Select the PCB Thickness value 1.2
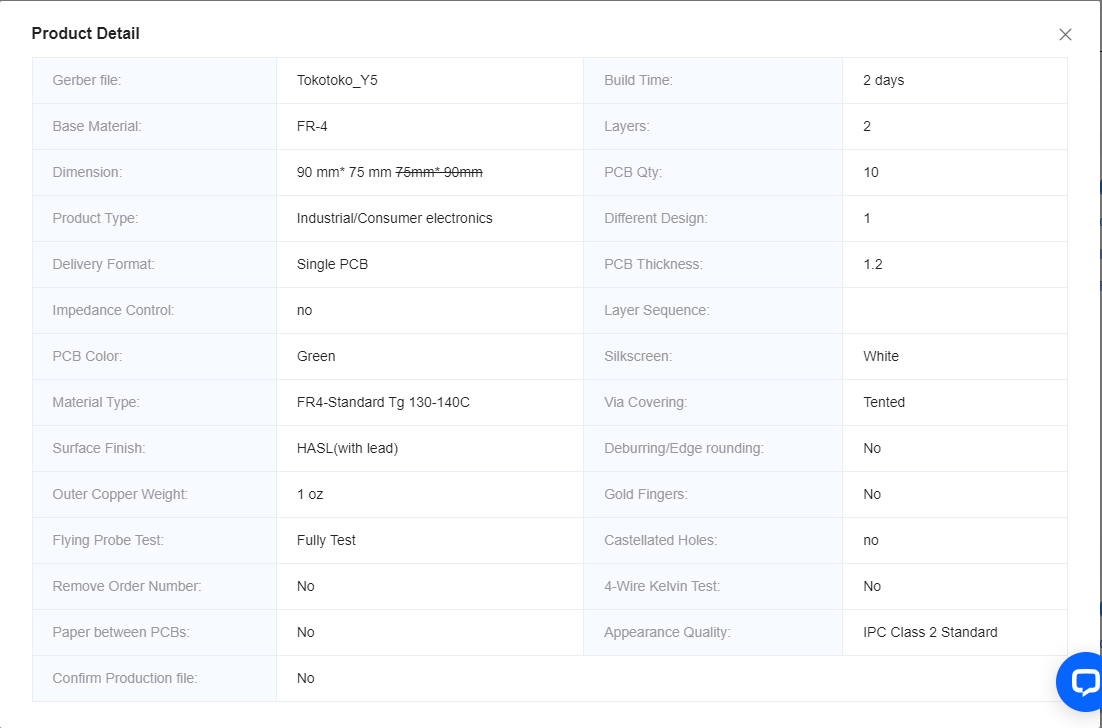1102x728 pixels. pyautogui.click(x=872, y=264)
